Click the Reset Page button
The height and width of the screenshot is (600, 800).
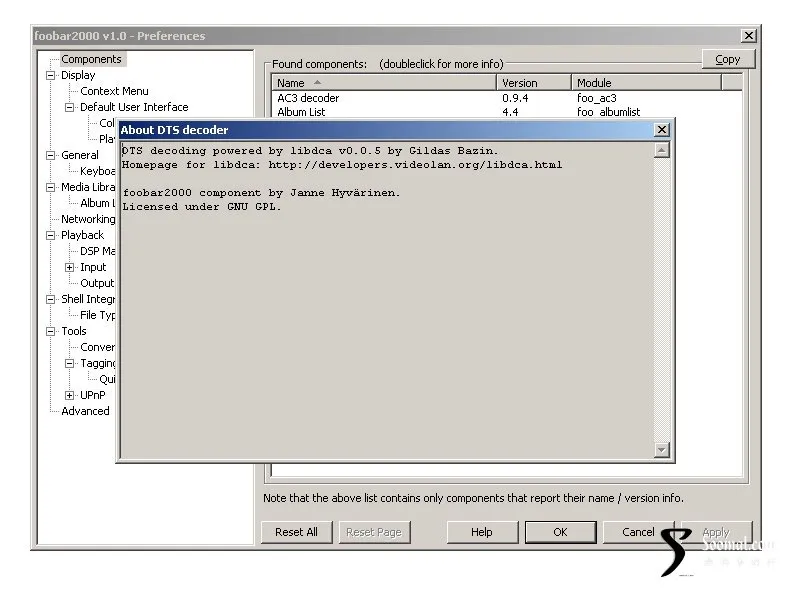374,532
